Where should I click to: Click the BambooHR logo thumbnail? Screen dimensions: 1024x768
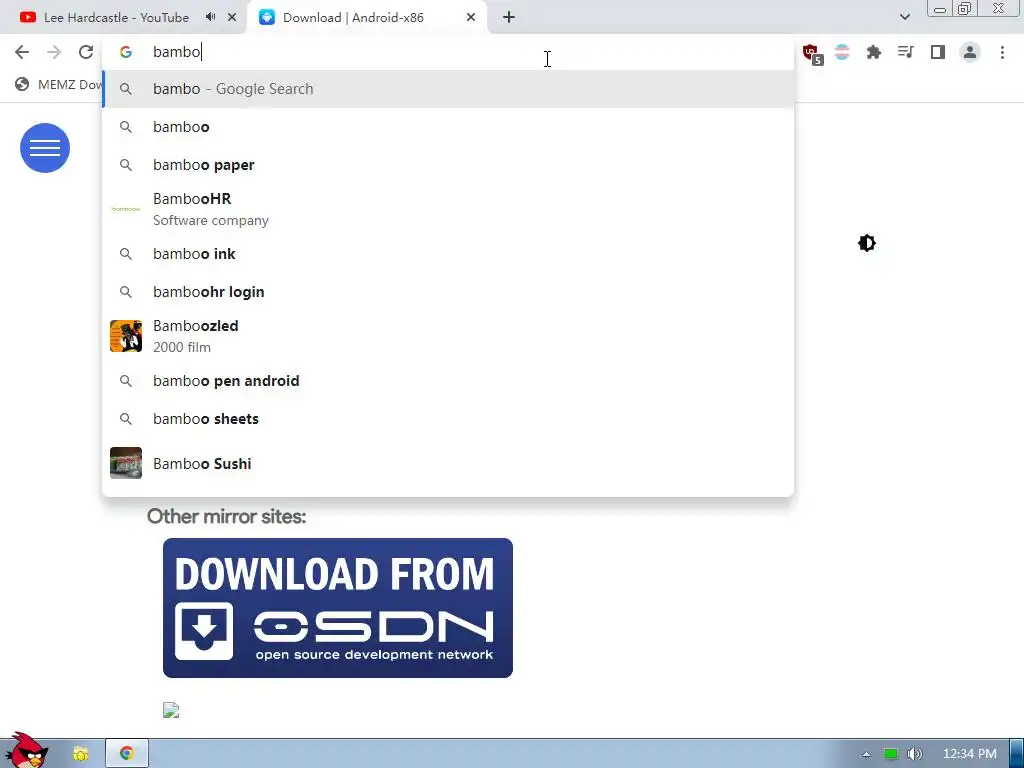pyautogui.click(x=126, y=209)
